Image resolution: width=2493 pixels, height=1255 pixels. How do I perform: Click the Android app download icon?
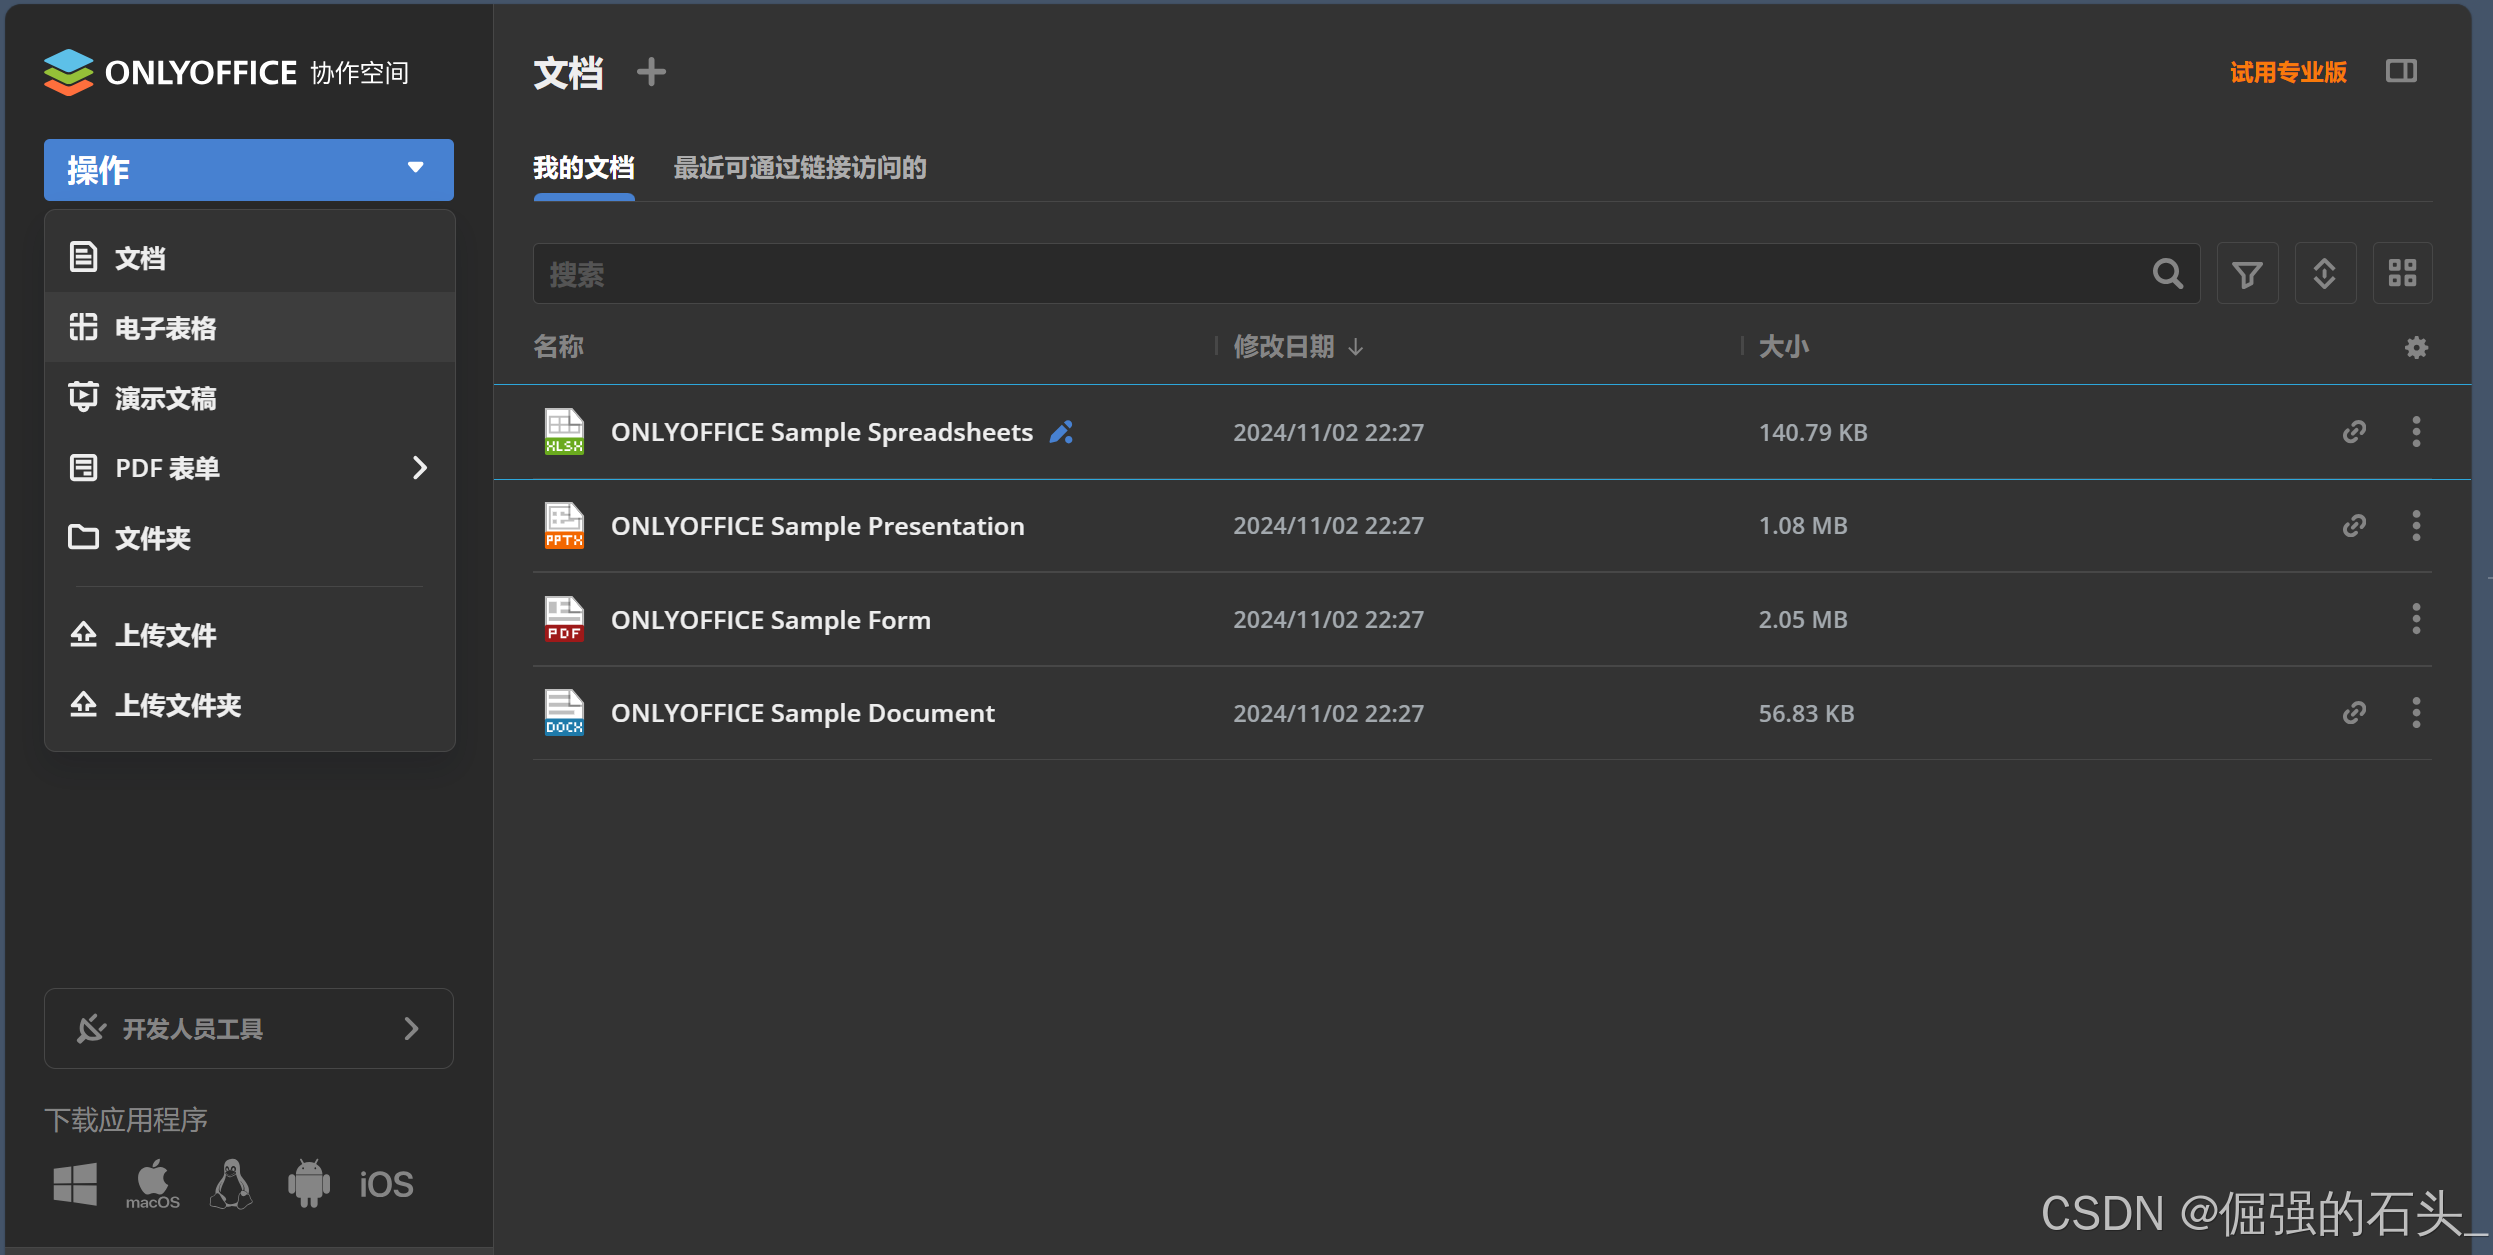pos(309,1184)
